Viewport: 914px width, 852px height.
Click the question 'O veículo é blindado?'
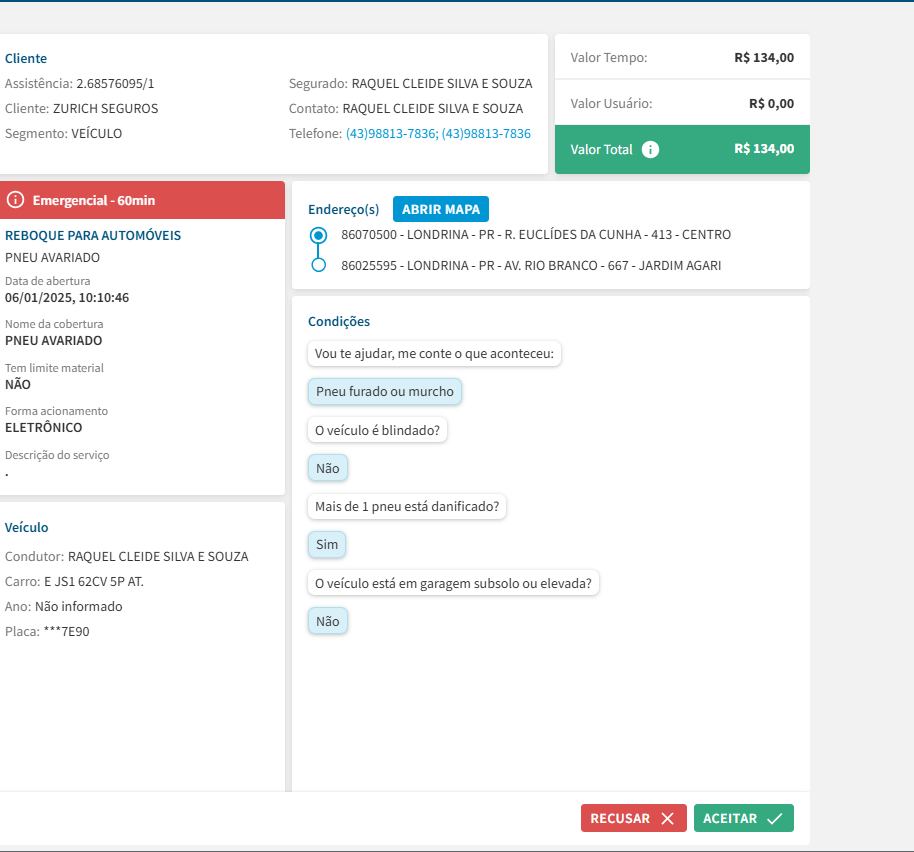click(377, 430)
